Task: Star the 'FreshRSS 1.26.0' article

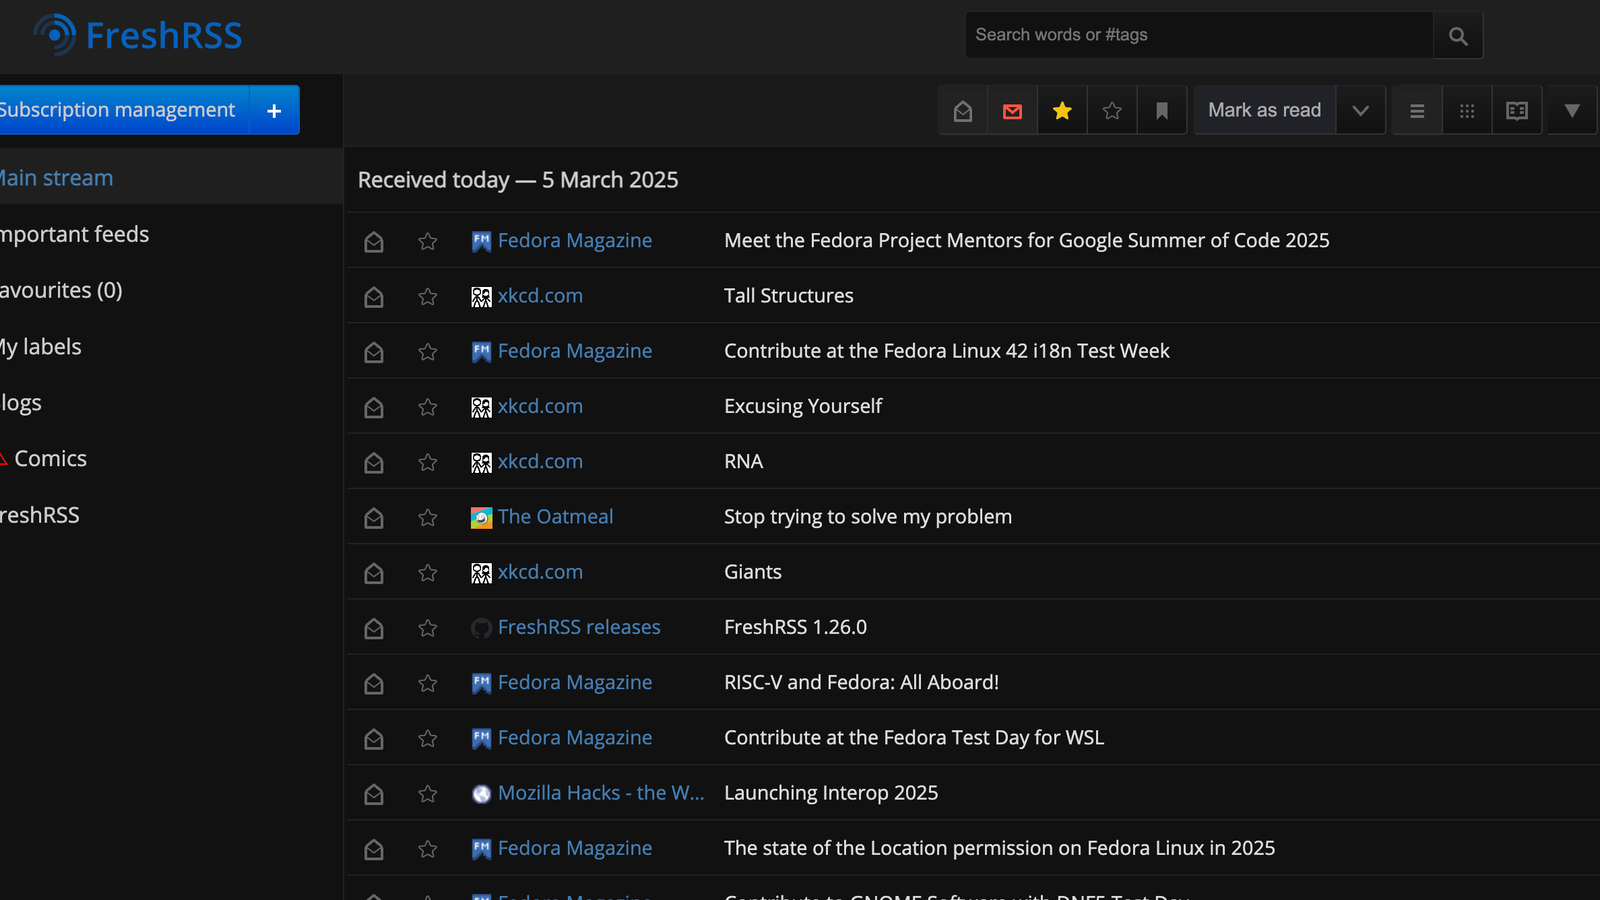Action: pyautogui.click(x=428, y=628)
